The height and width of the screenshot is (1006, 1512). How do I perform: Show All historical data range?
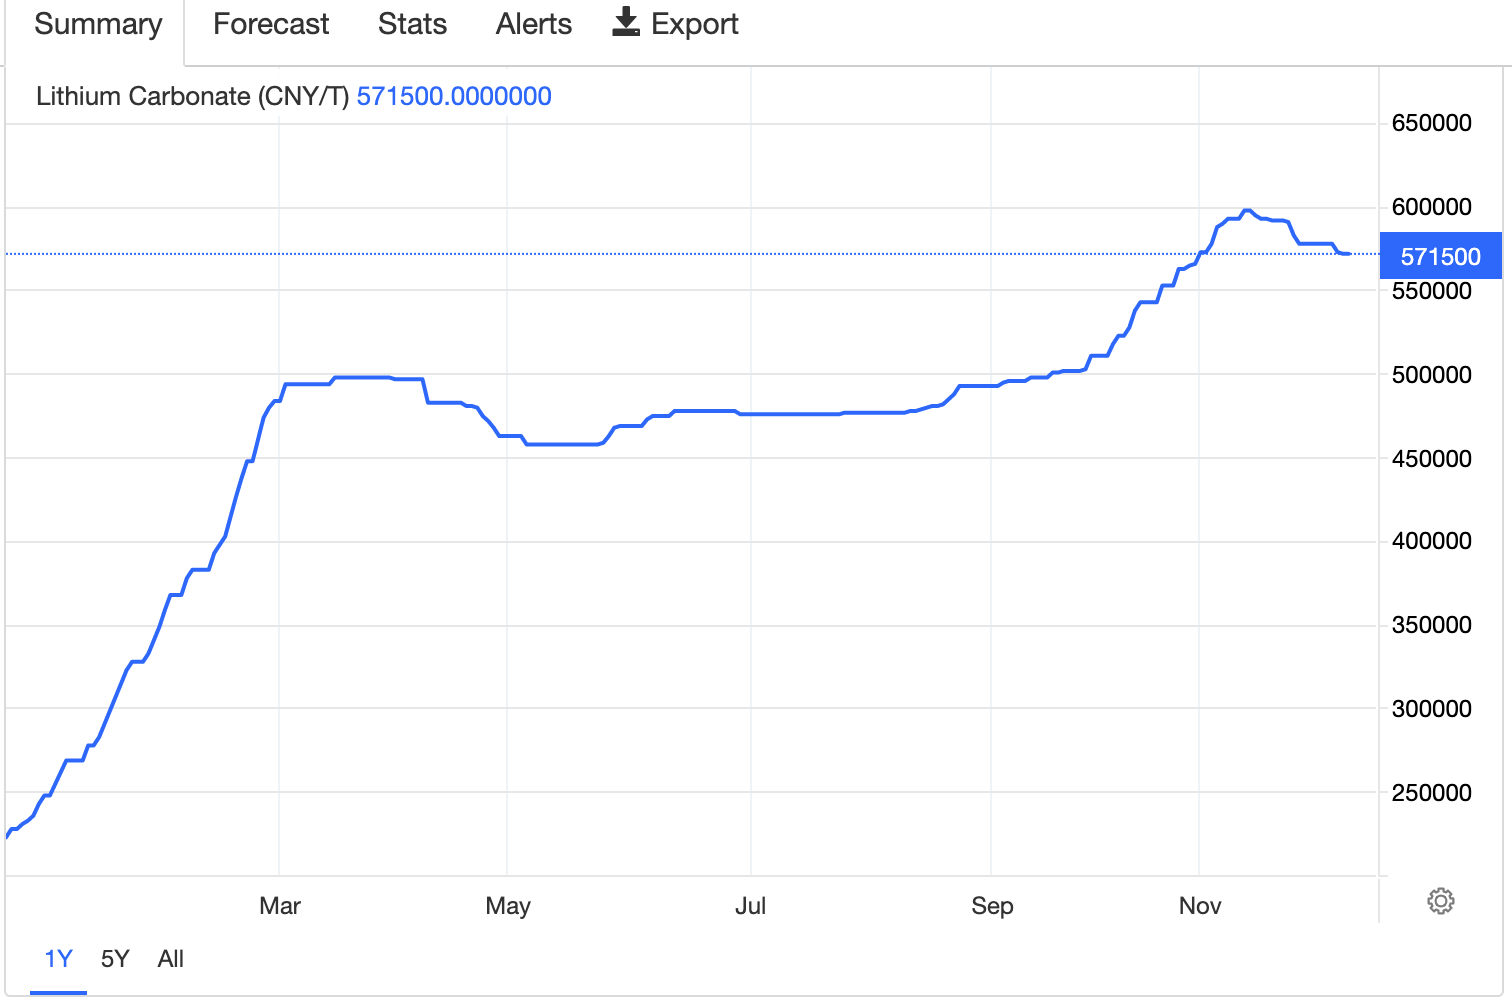coord(171,959)
